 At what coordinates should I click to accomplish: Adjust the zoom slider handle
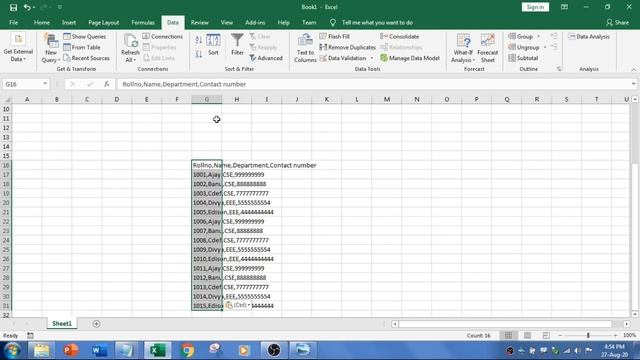coord(588,336)
